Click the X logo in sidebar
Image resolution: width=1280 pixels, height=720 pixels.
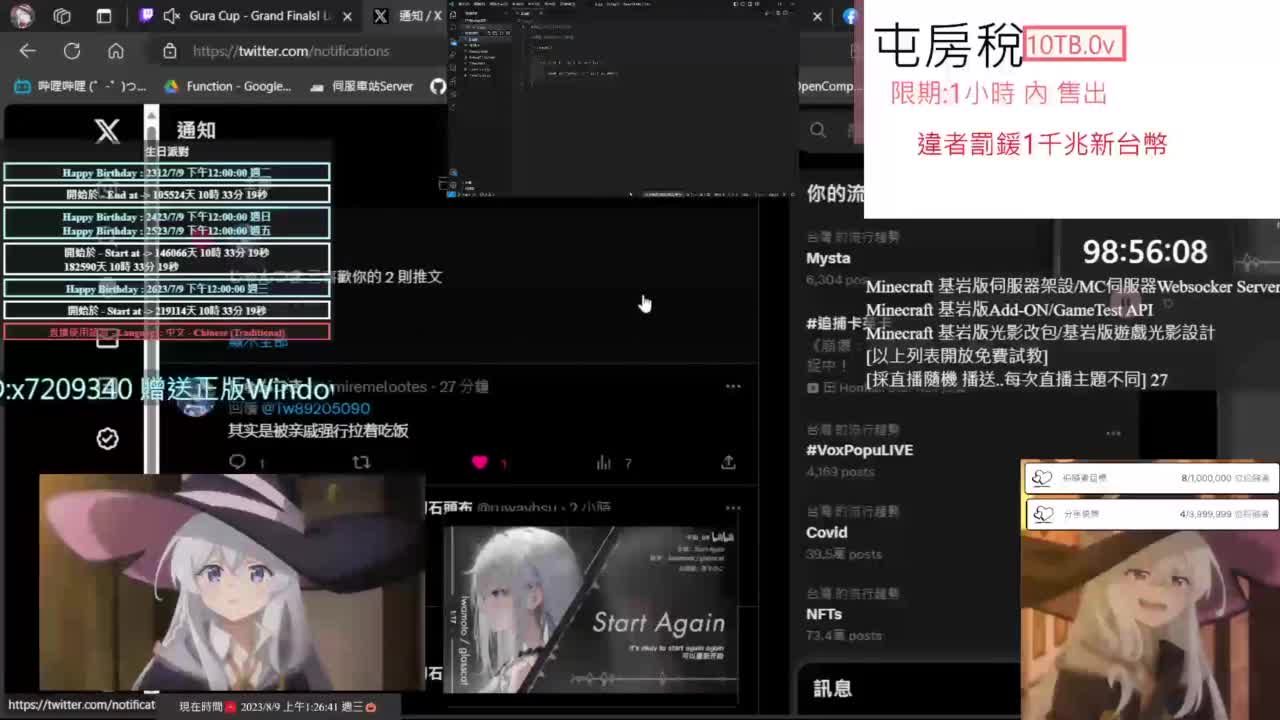[x=107, y=130]
